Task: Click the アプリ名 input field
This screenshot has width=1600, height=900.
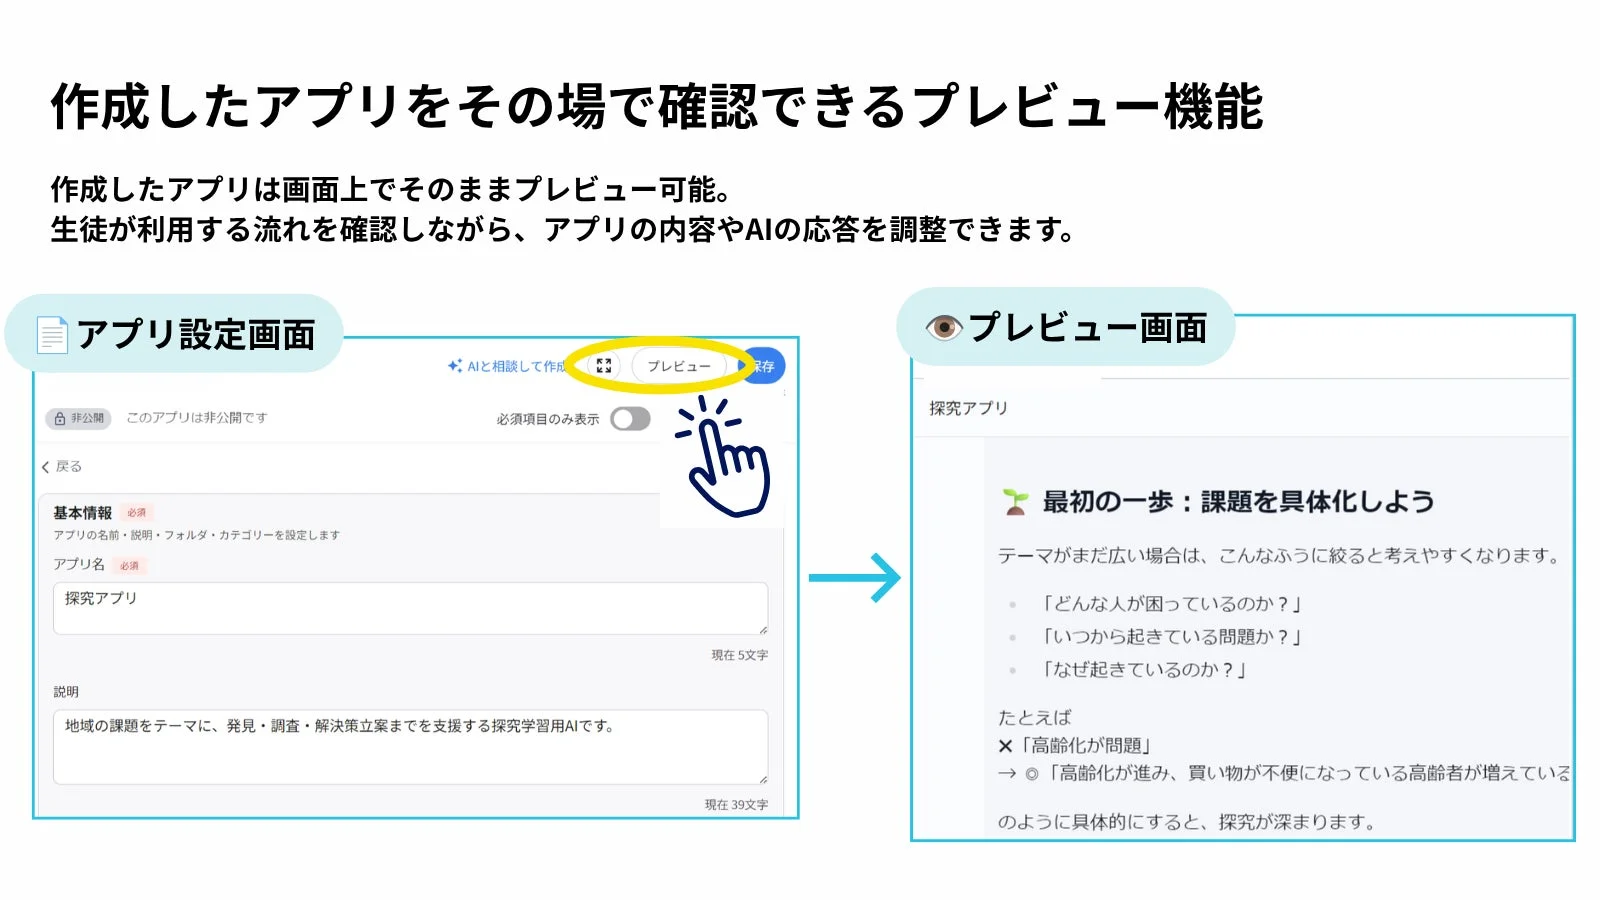Action: pyautogui.click(x=410, y=608)
